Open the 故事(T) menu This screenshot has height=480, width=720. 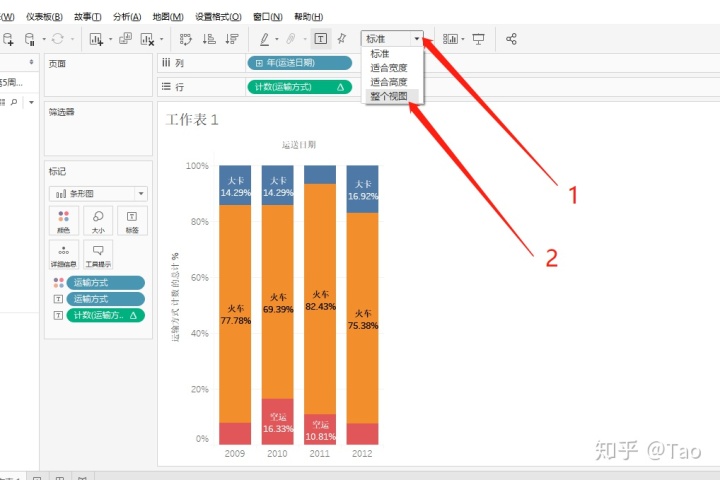coord(87,17)
